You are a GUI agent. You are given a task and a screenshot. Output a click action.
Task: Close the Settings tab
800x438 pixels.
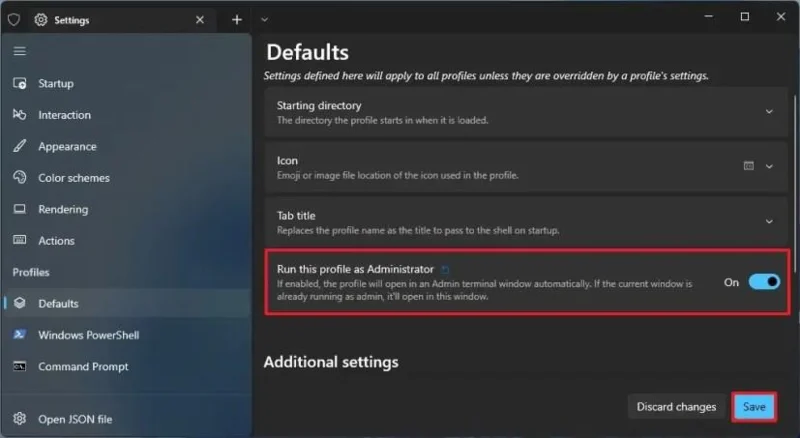pos(200,19)
